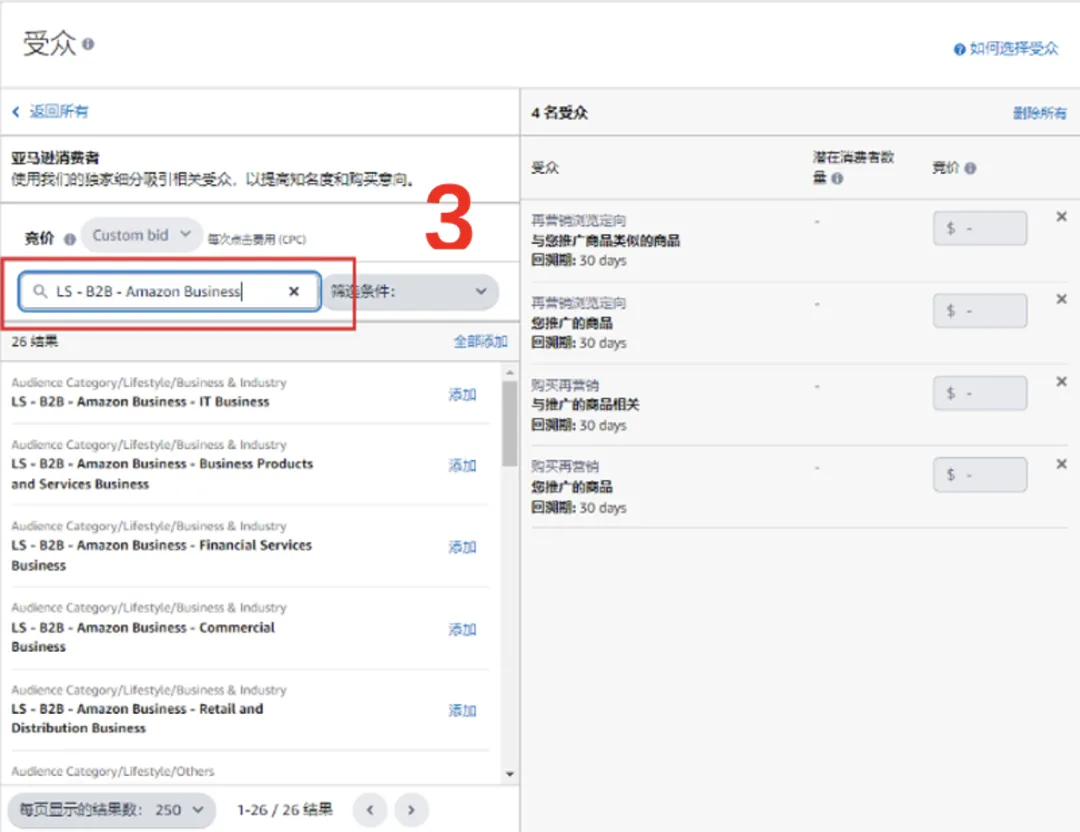Viewport: 1080px width, 832px height.
Task: Remove the last 购买再营销 audience row
Action: tap(1061, 464)
